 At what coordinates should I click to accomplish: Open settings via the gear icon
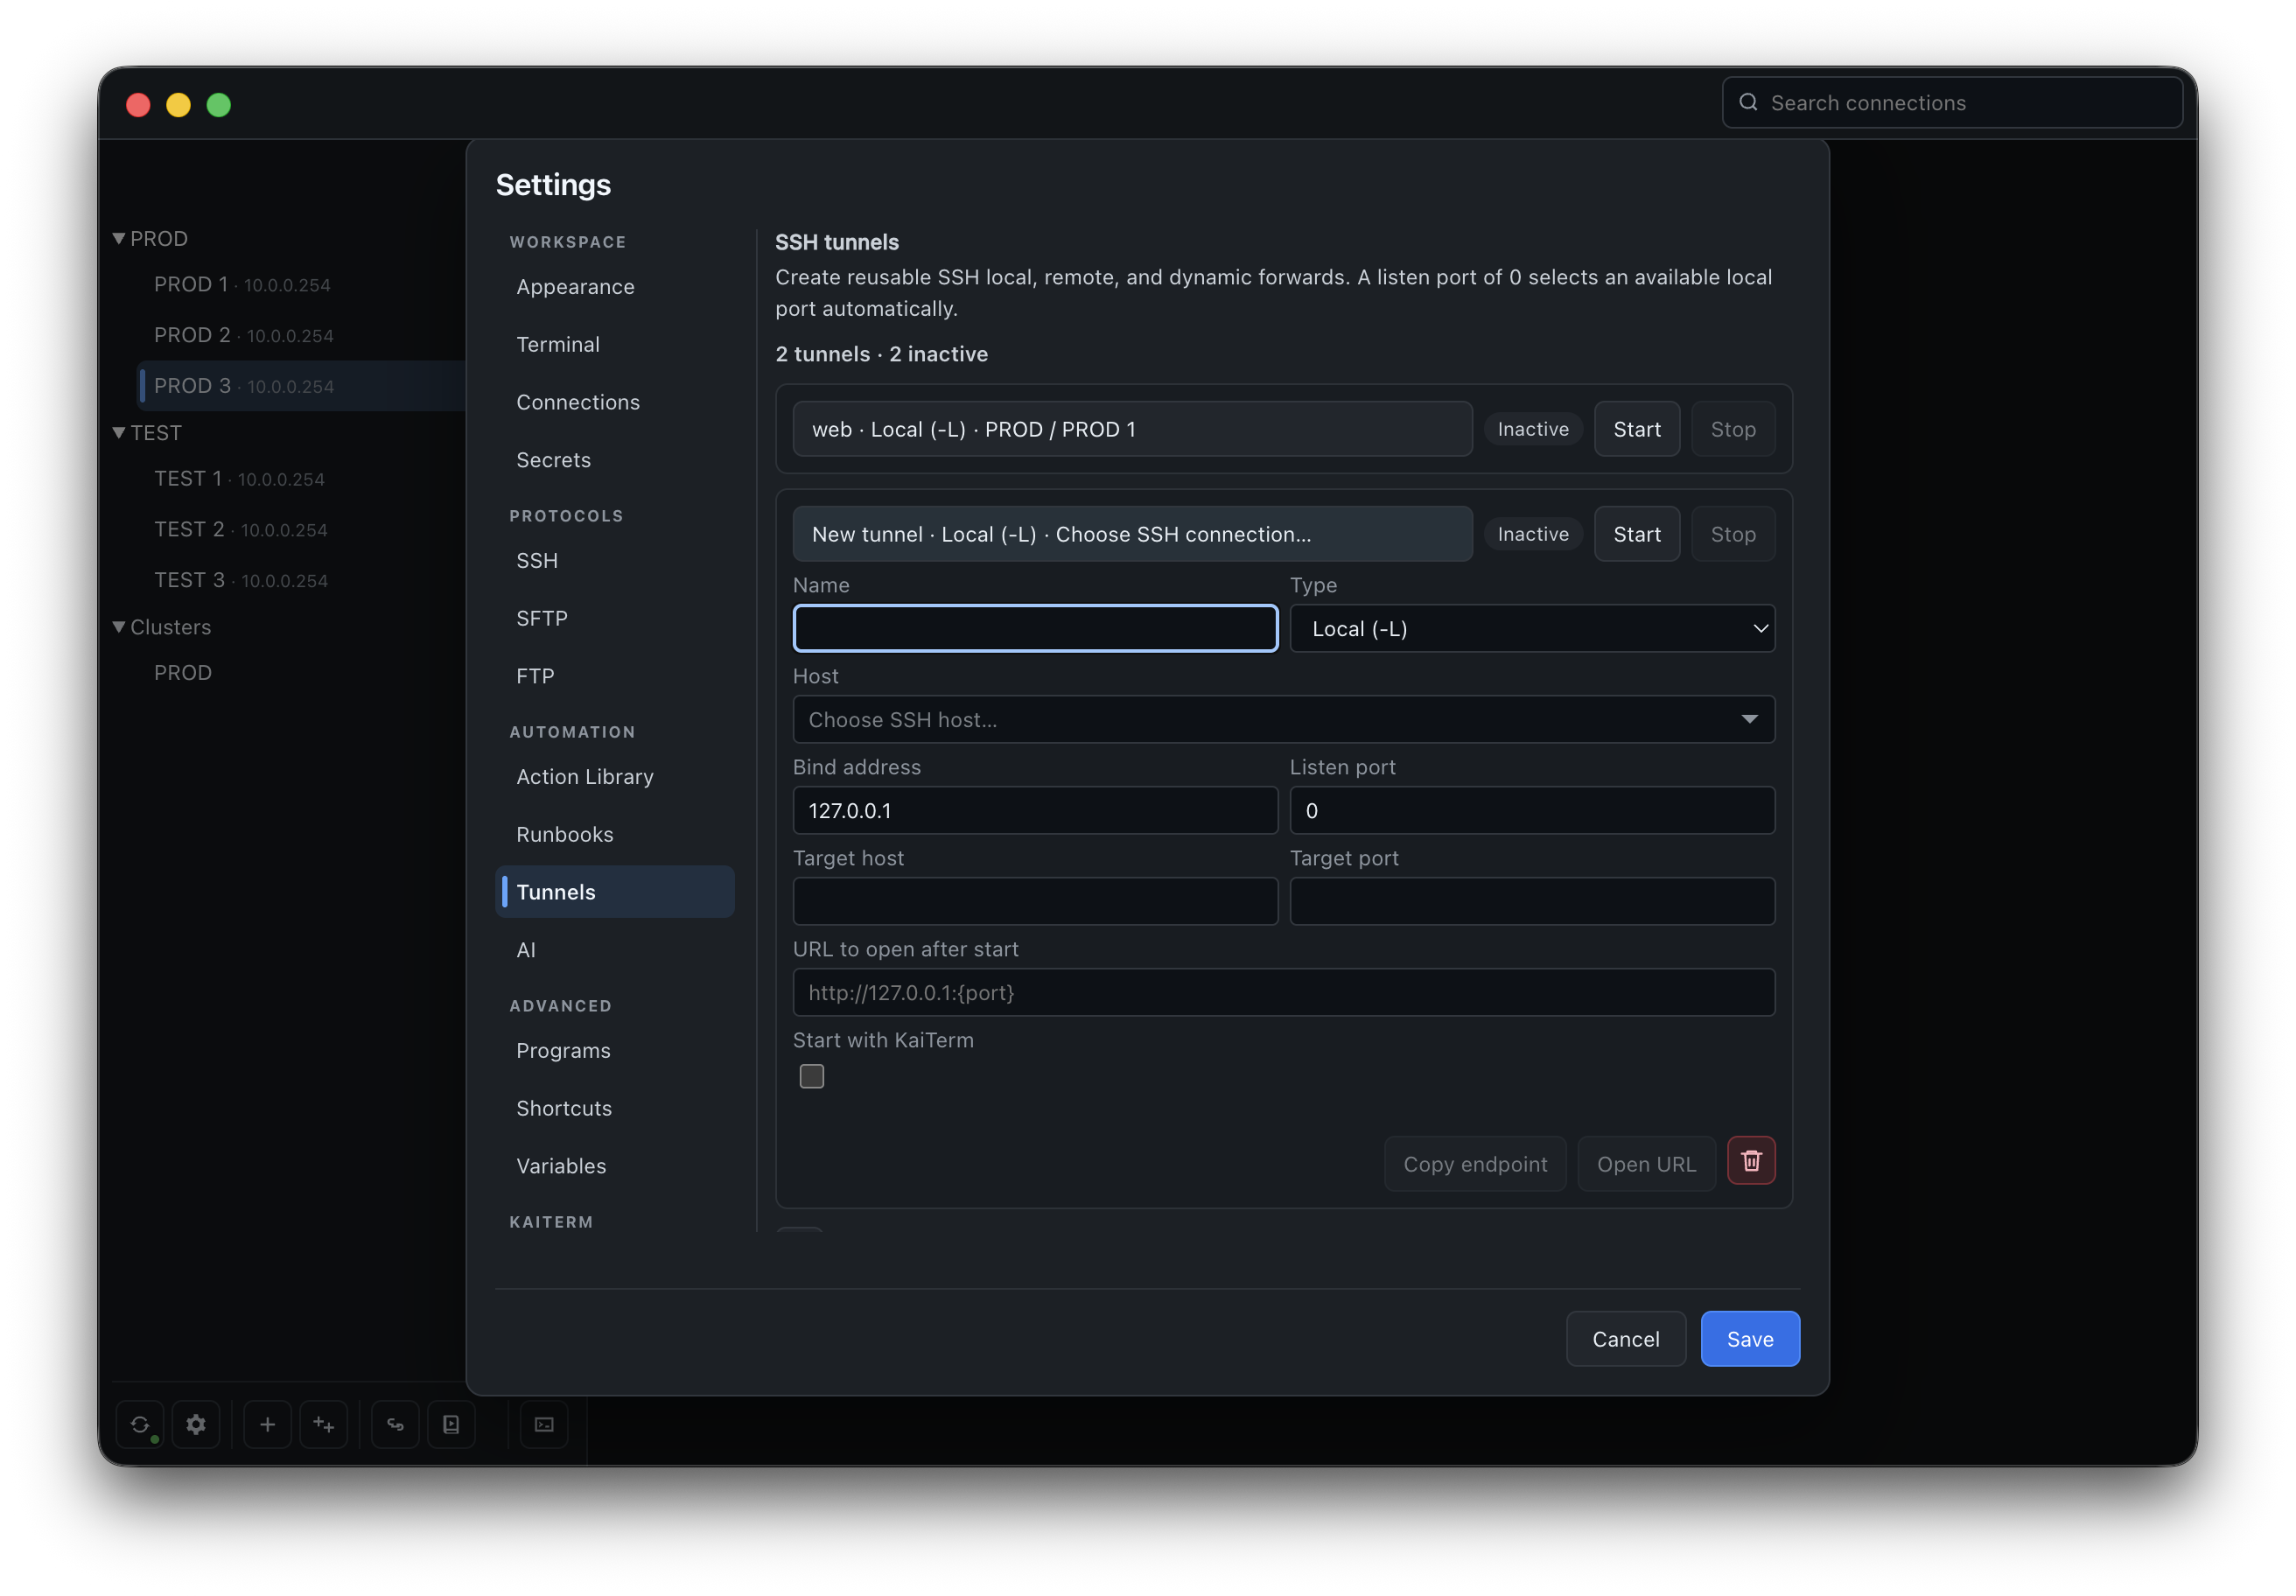pos(196,1424)
